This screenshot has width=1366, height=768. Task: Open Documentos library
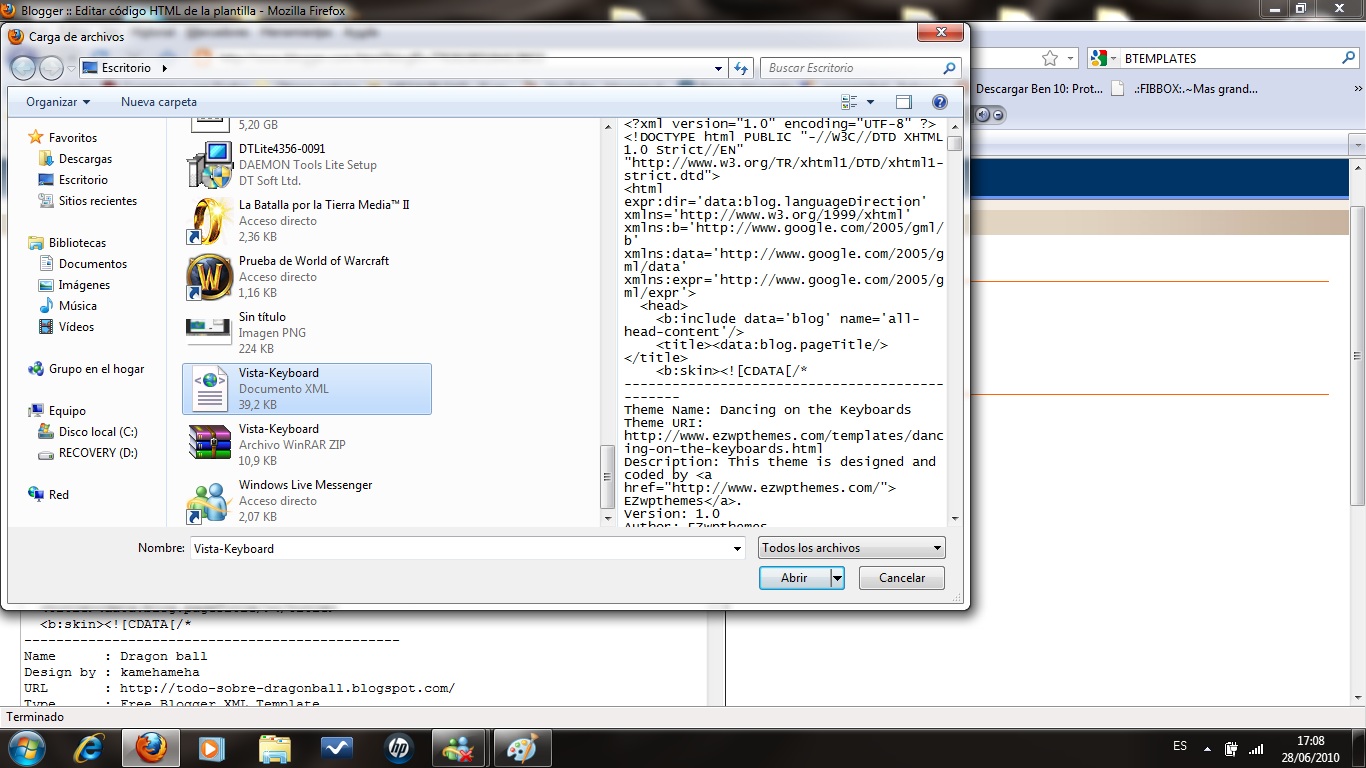[93, 264]
